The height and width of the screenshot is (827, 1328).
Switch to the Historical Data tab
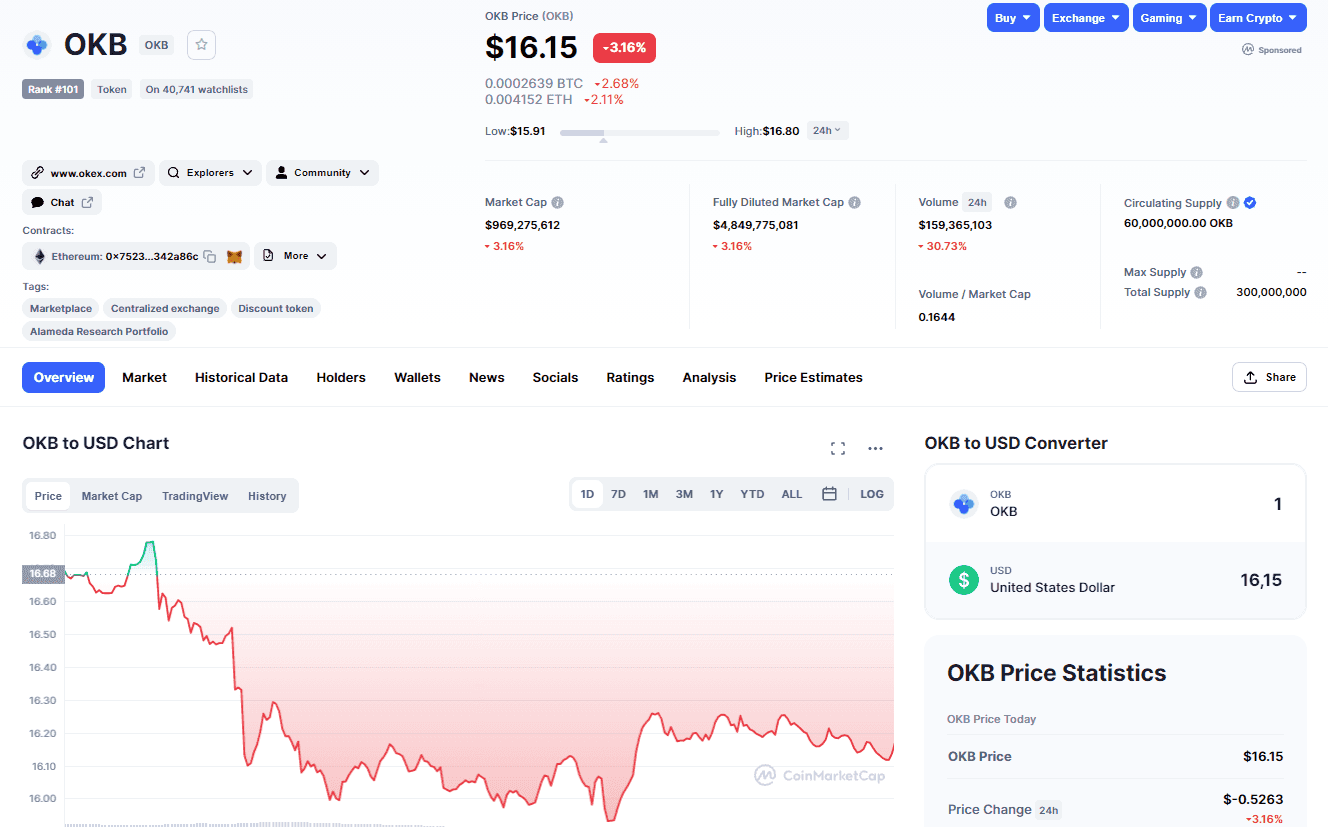pos(241,377)
